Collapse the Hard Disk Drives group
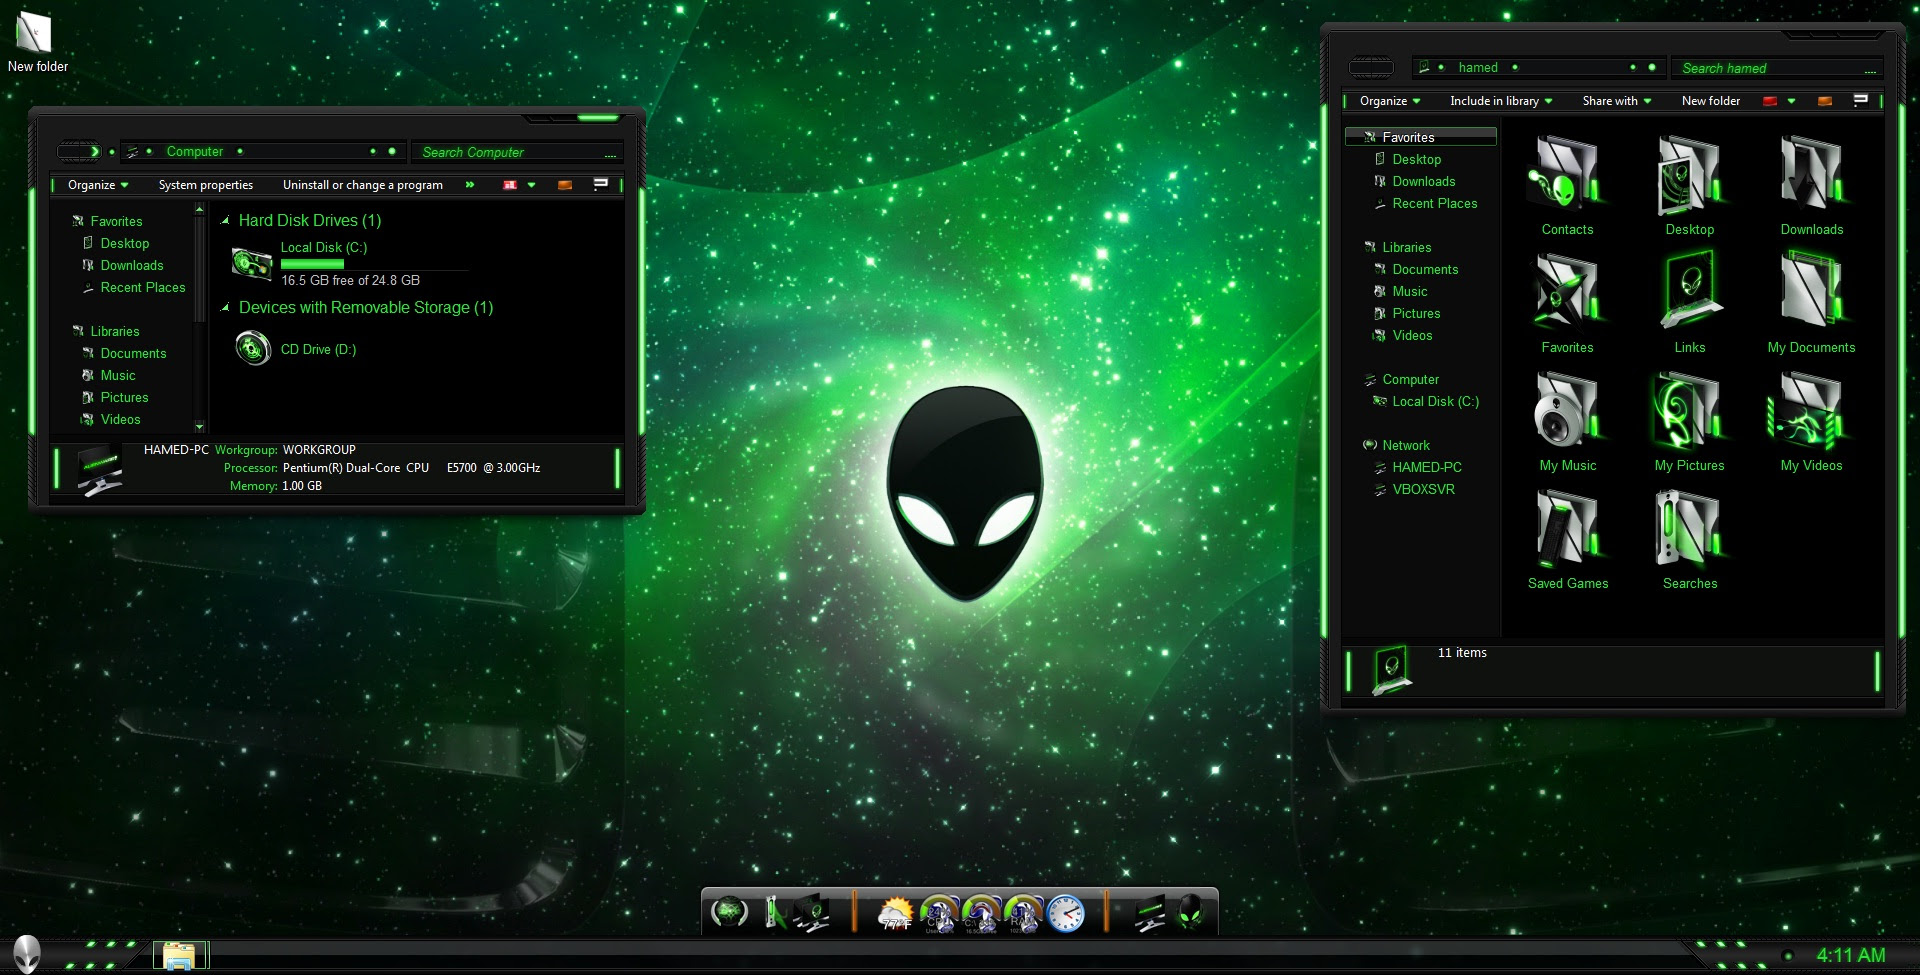Image resolution: width=1920 pixels, height=975 pixels. pyautogui.click(x=226, y=221)
